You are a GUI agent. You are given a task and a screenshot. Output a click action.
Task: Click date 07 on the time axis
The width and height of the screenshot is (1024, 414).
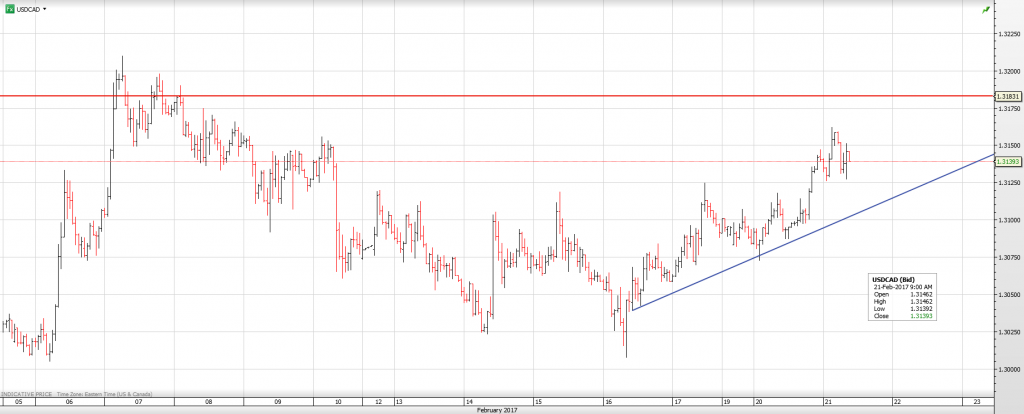pyautogui.click(x=138, y=401)
